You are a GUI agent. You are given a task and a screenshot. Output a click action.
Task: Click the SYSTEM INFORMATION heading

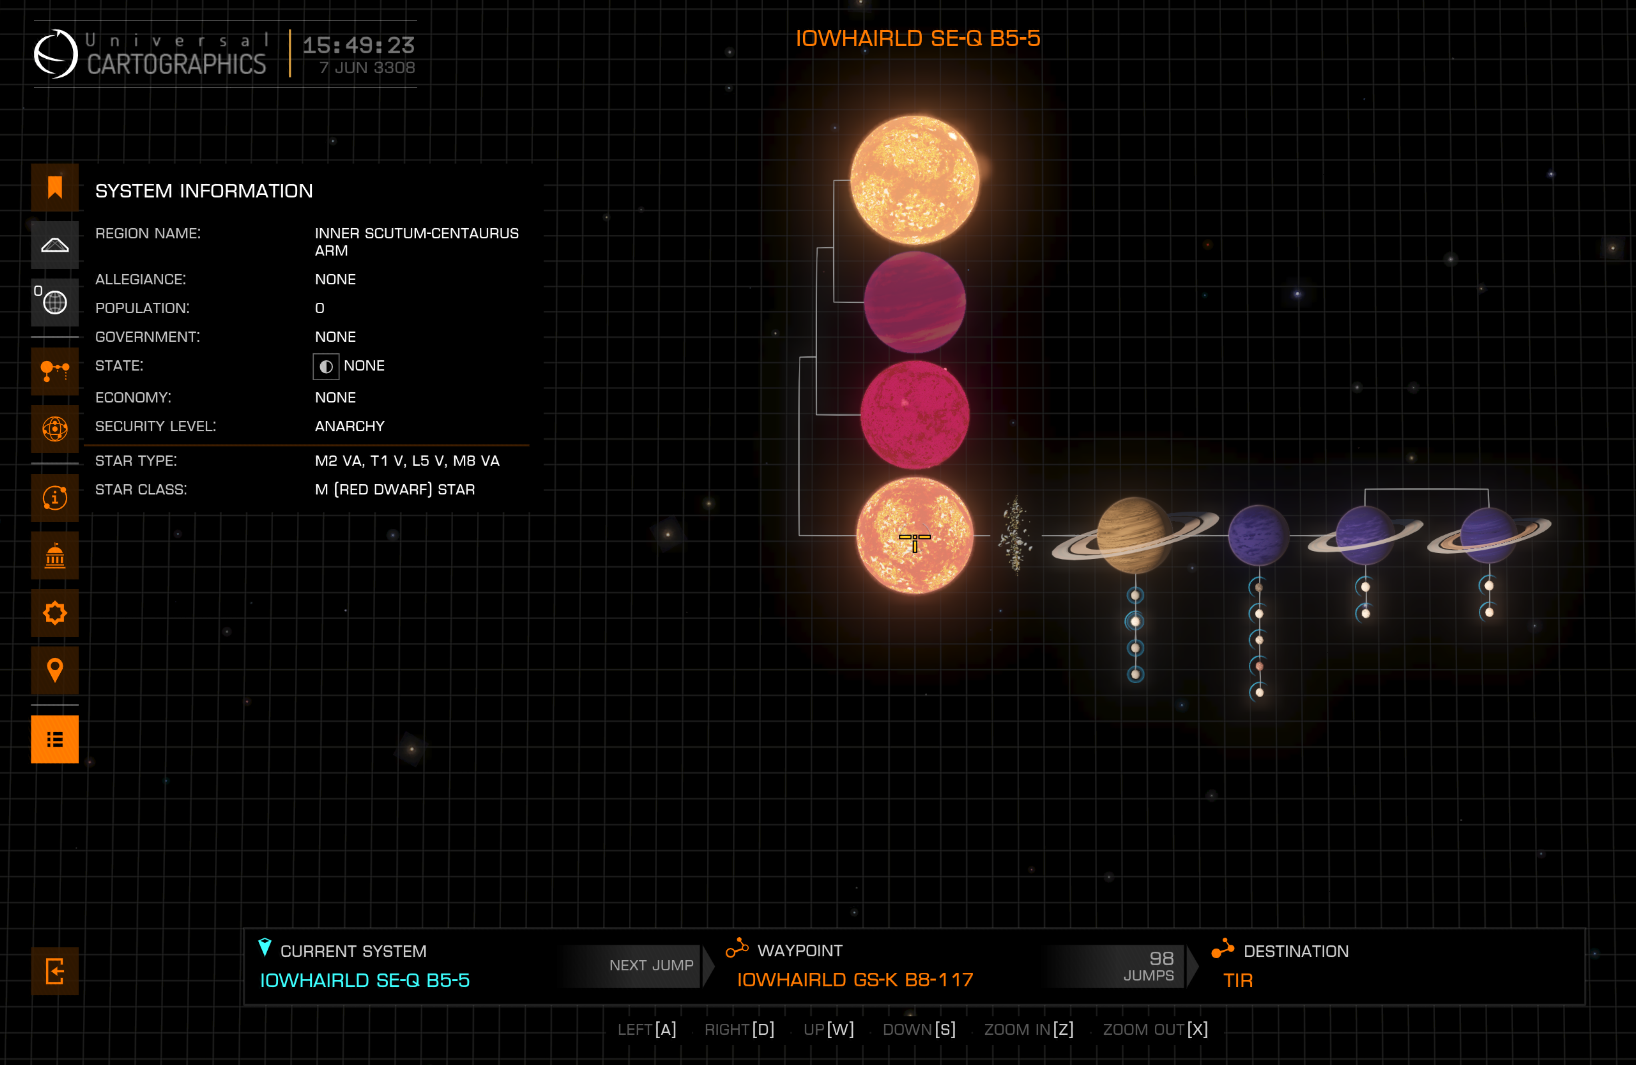click(204, 191)
